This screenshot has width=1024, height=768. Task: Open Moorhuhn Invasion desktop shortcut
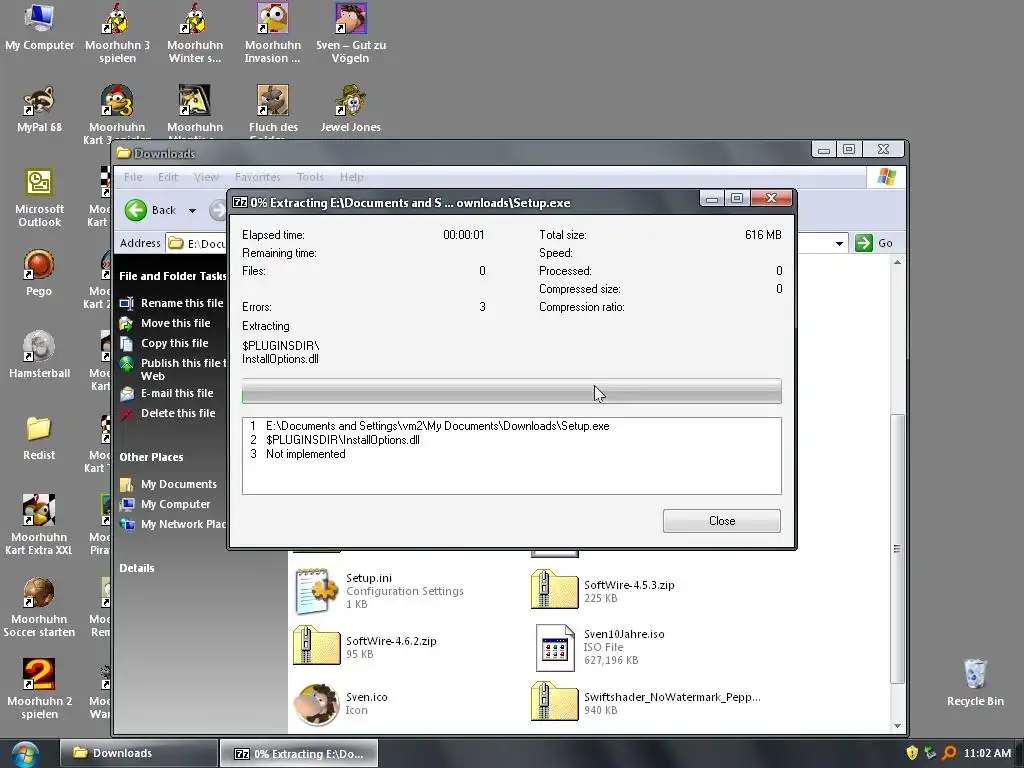pyautogui.click(x=273, y=33)
